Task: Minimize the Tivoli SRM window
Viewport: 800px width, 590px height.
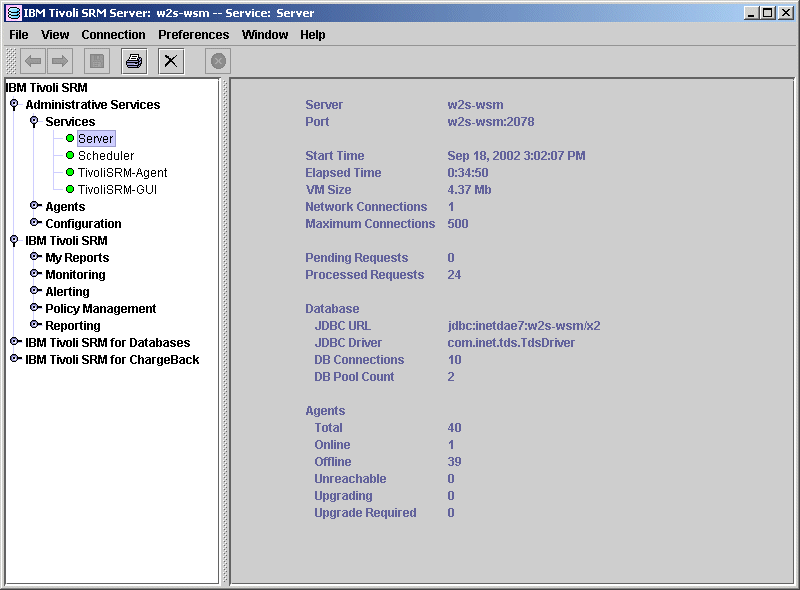Action: click(x=751, y=13)
